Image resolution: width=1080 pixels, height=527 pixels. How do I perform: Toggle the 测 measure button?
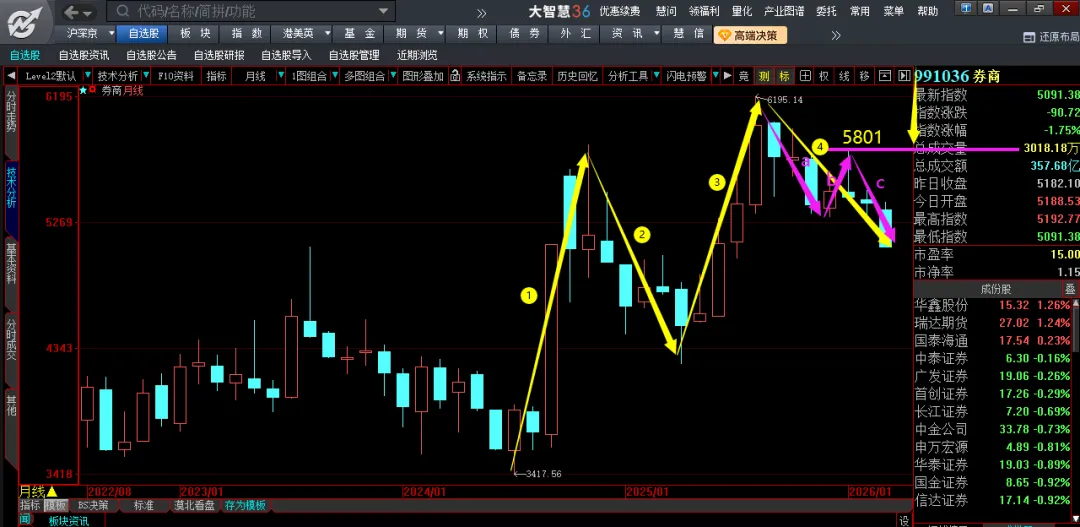(764, 76)
